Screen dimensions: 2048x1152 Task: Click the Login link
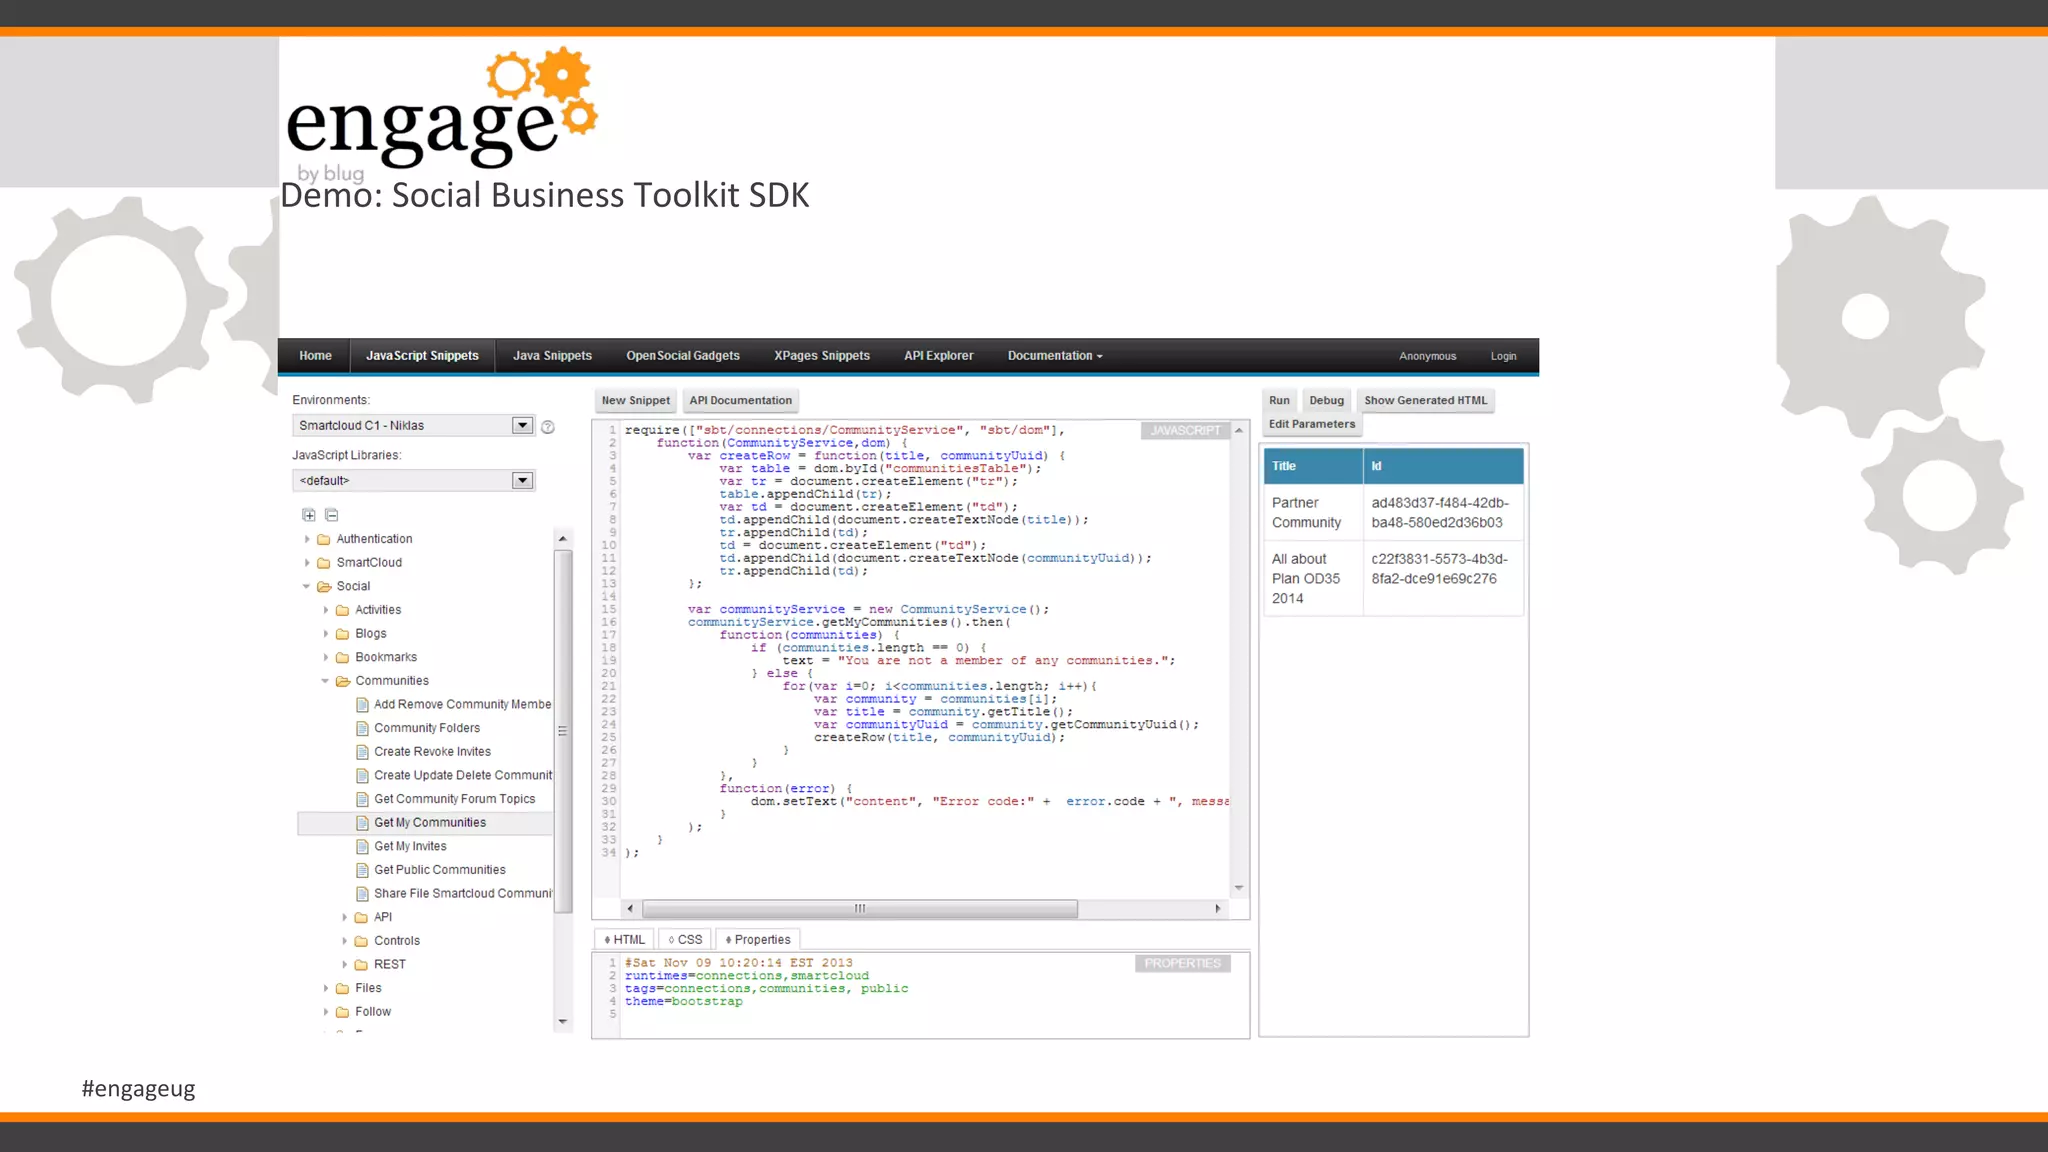[x=1503, y=356]
